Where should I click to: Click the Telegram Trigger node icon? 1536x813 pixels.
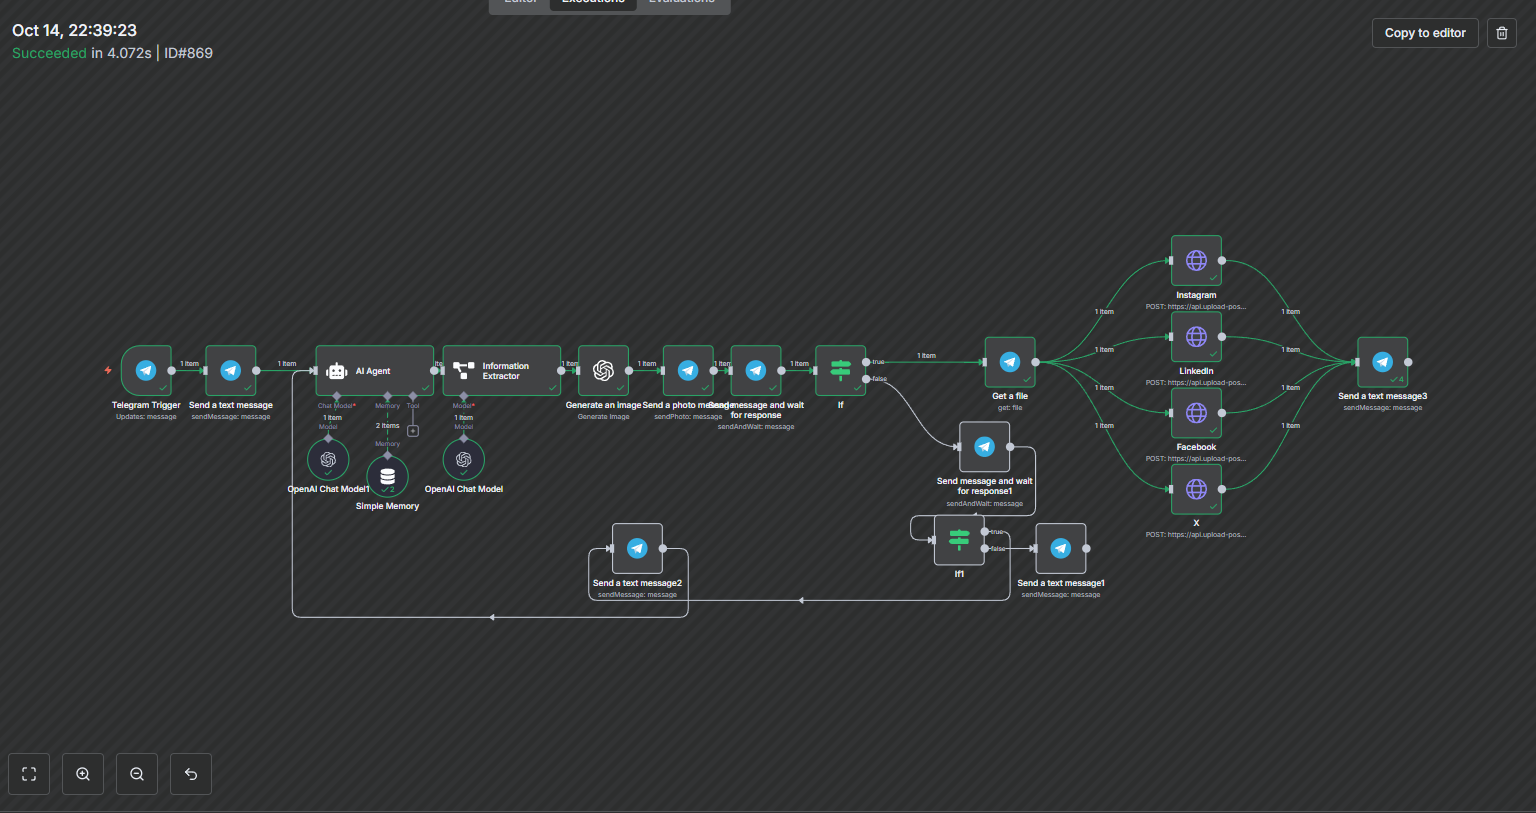click(x=146, y=370)
